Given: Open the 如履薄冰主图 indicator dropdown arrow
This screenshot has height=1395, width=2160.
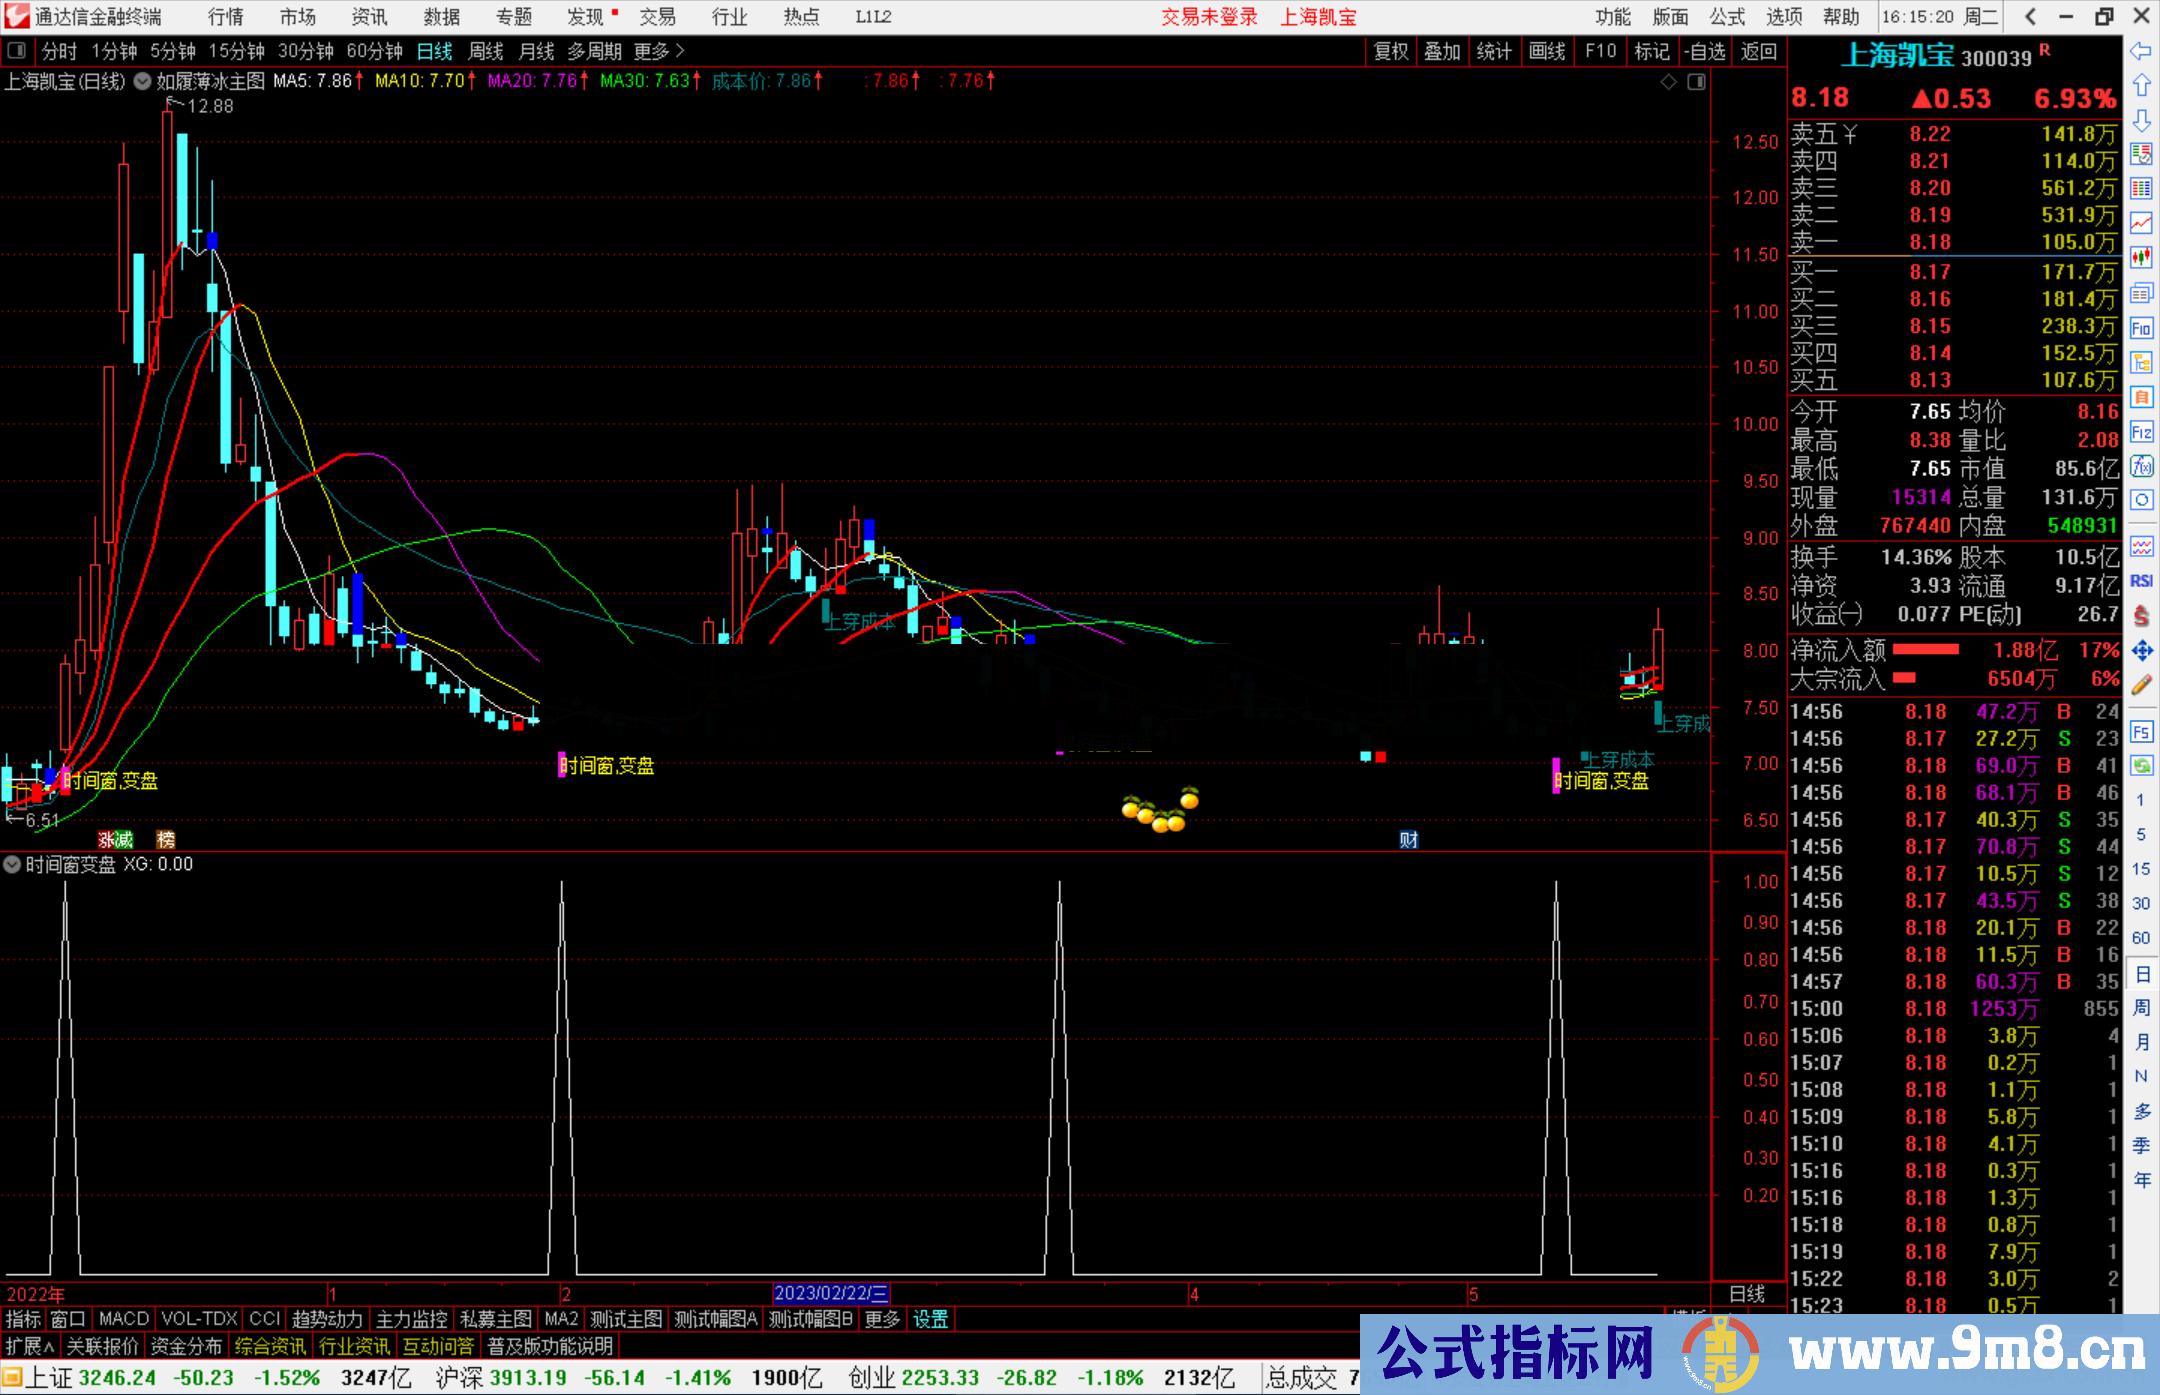Looking at the screenshot, I should pyautogui.click(x=142, y=82).
